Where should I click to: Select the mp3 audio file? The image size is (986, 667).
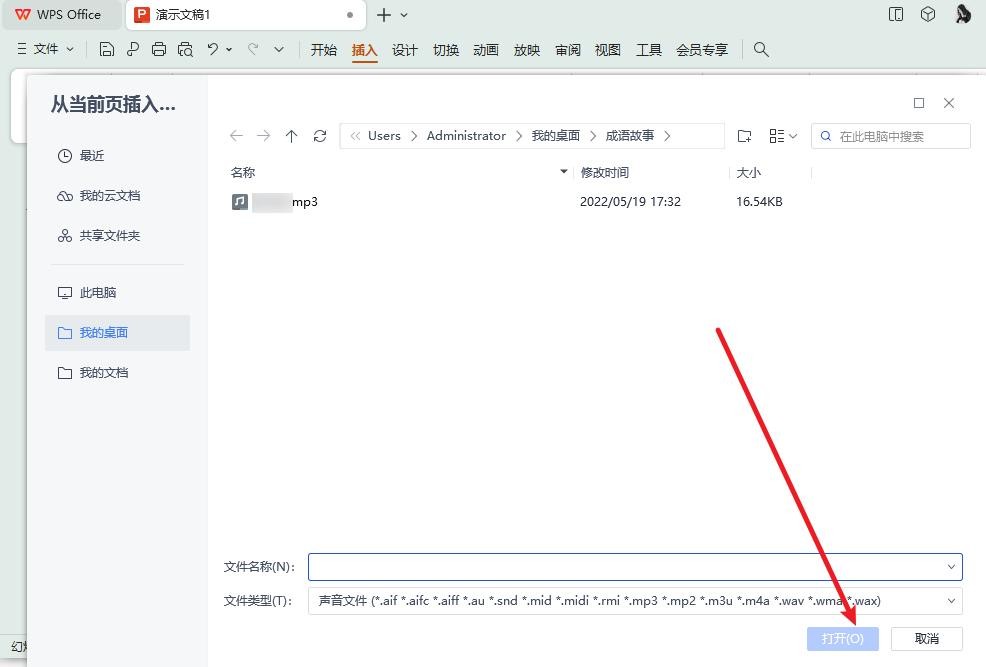(275, 202)
